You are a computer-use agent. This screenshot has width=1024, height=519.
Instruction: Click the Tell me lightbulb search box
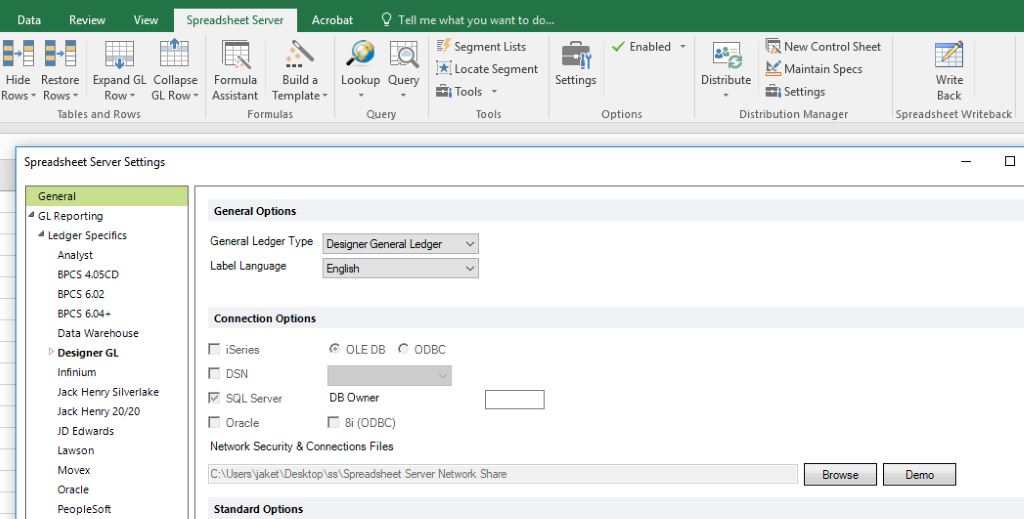pos(468,20)
